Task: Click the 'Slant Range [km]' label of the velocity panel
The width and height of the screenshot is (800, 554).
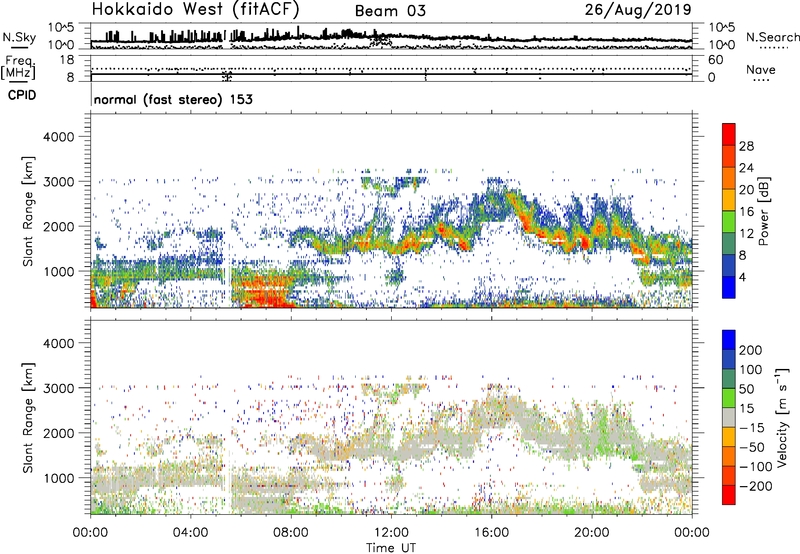Action: click(28, 417)
